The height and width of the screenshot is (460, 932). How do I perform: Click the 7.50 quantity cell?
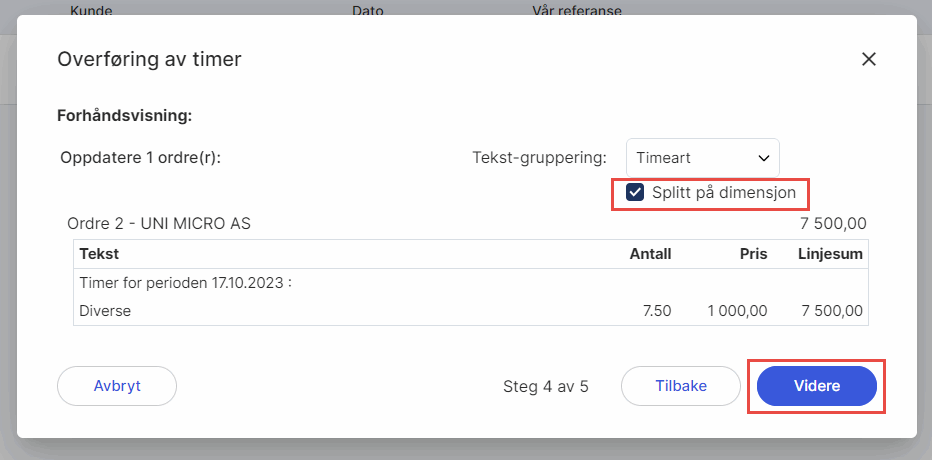[656, 311]
